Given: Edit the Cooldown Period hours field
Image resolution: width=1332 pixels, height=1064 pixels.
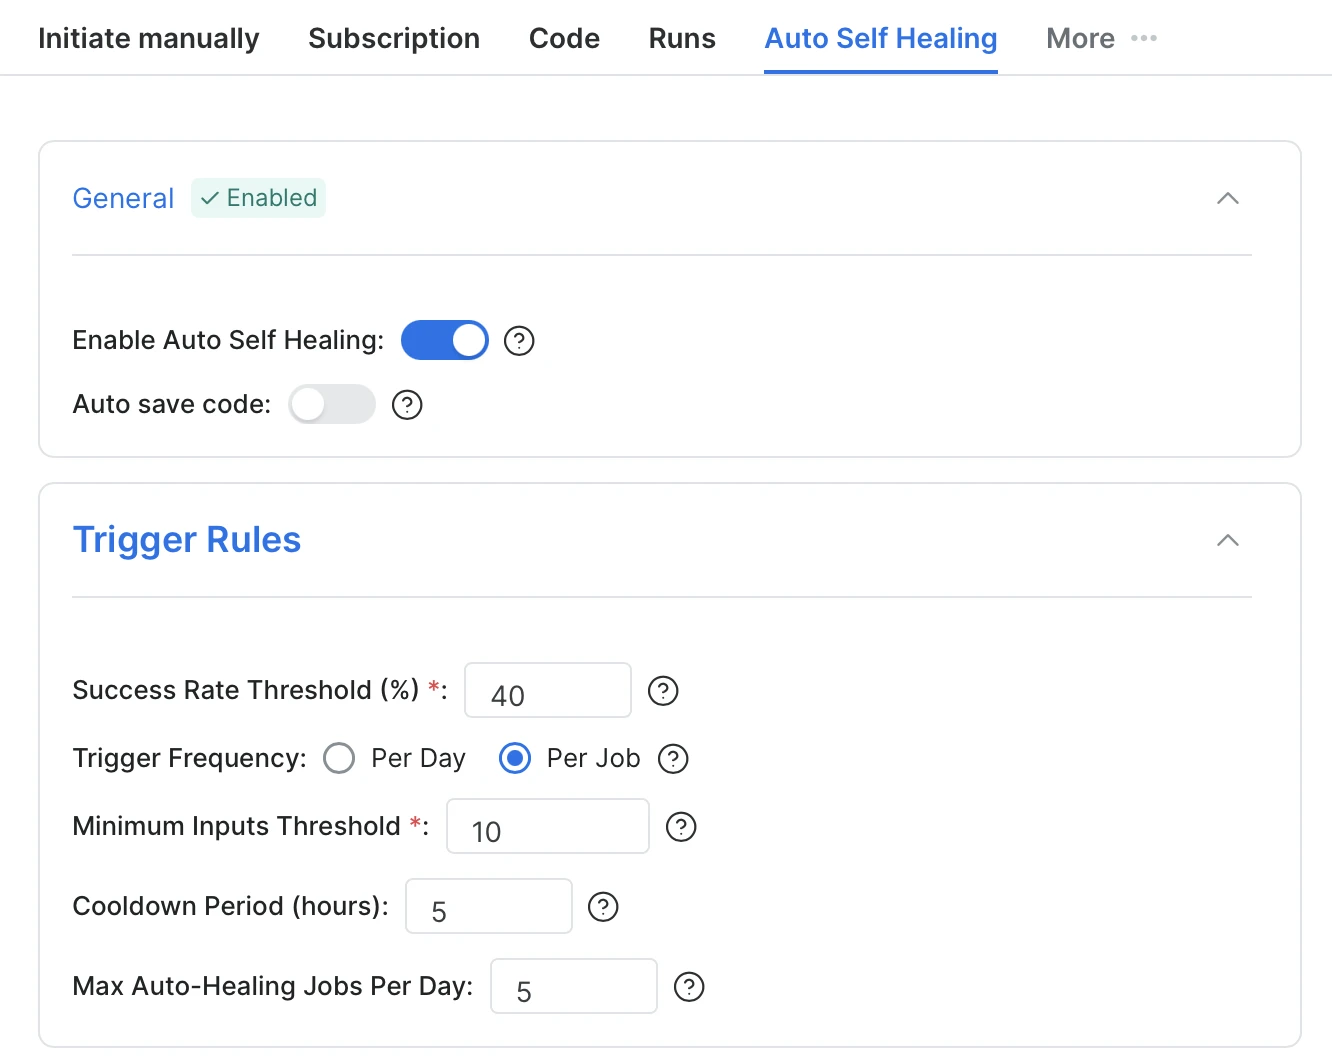Looking at the screenshot, I should (x=489, y=906).
